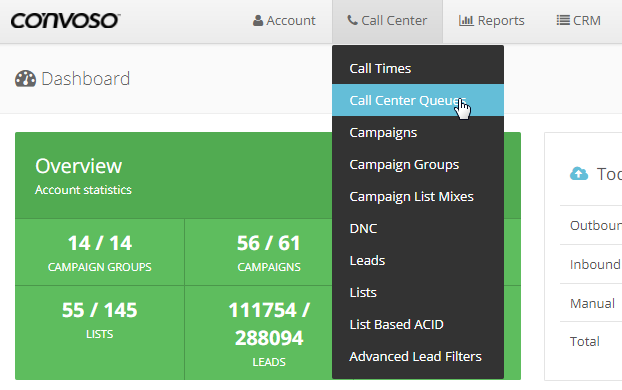622x390 pixels.
Task: Open the CRM menu
Action: point(578,21)
